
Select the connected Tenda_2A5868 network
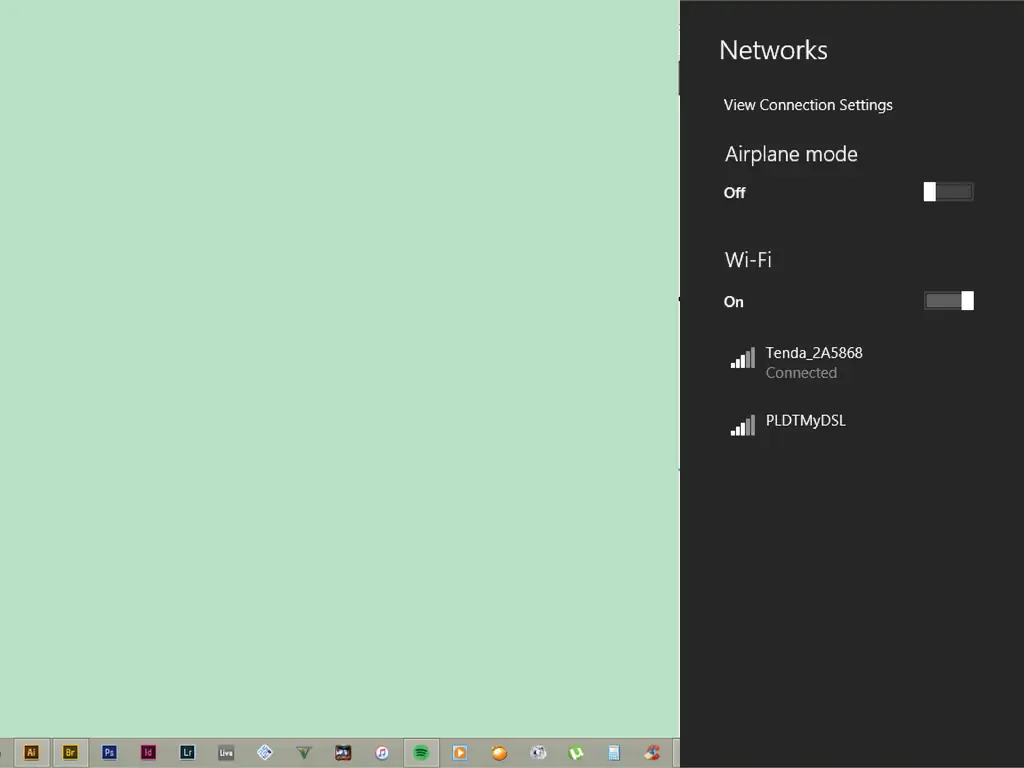coord(814,362)
